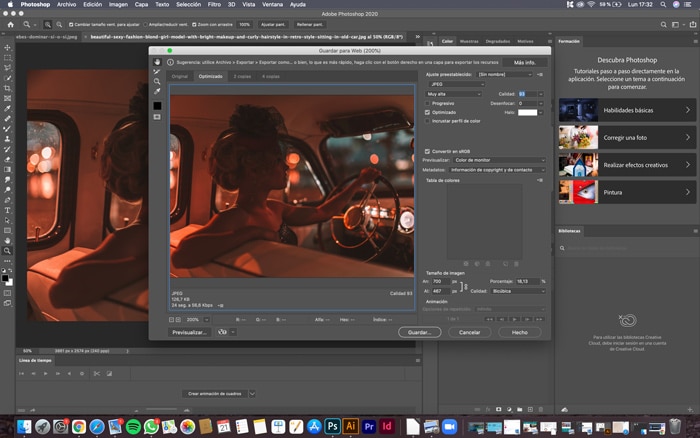
Task: Click the foreground color swatch in main toolbar
Action: pos(5,278)
